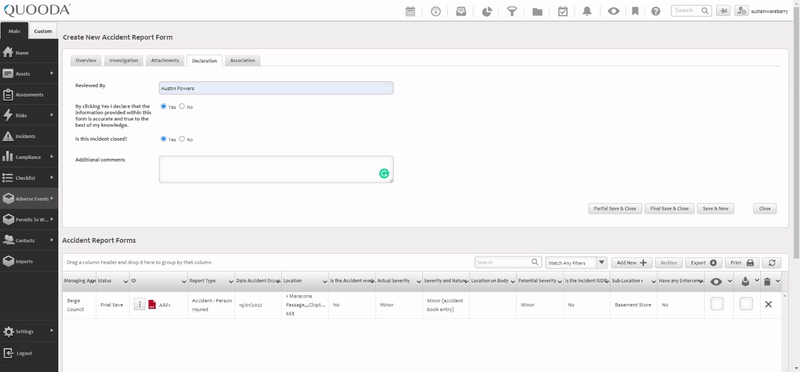Open the inbox tray icon

click(461, 11)
